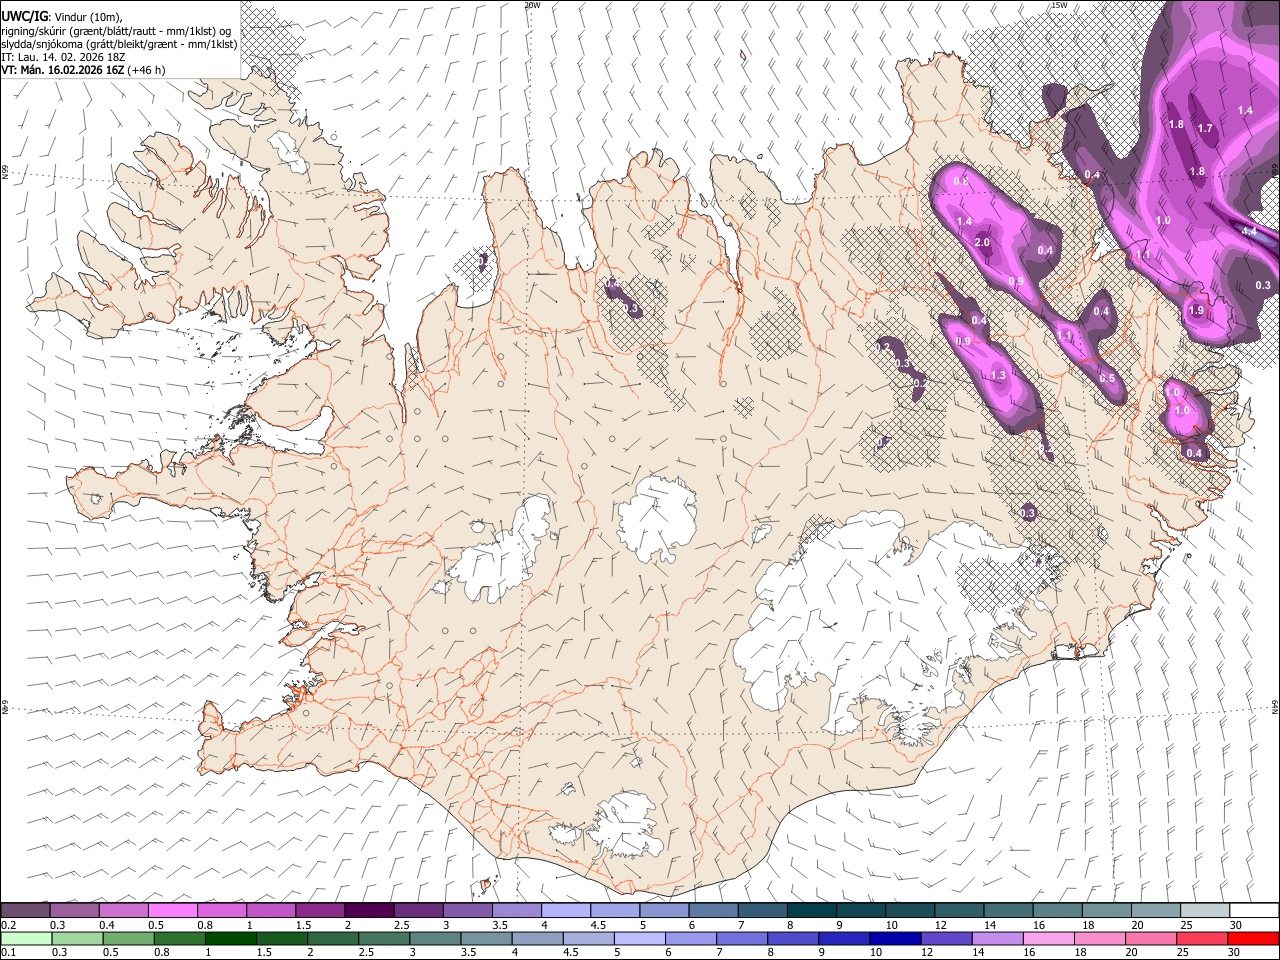Select the crimson swatch between 25 and 30 on the rain scale
1280x960 pixels.
(1202, 938)
